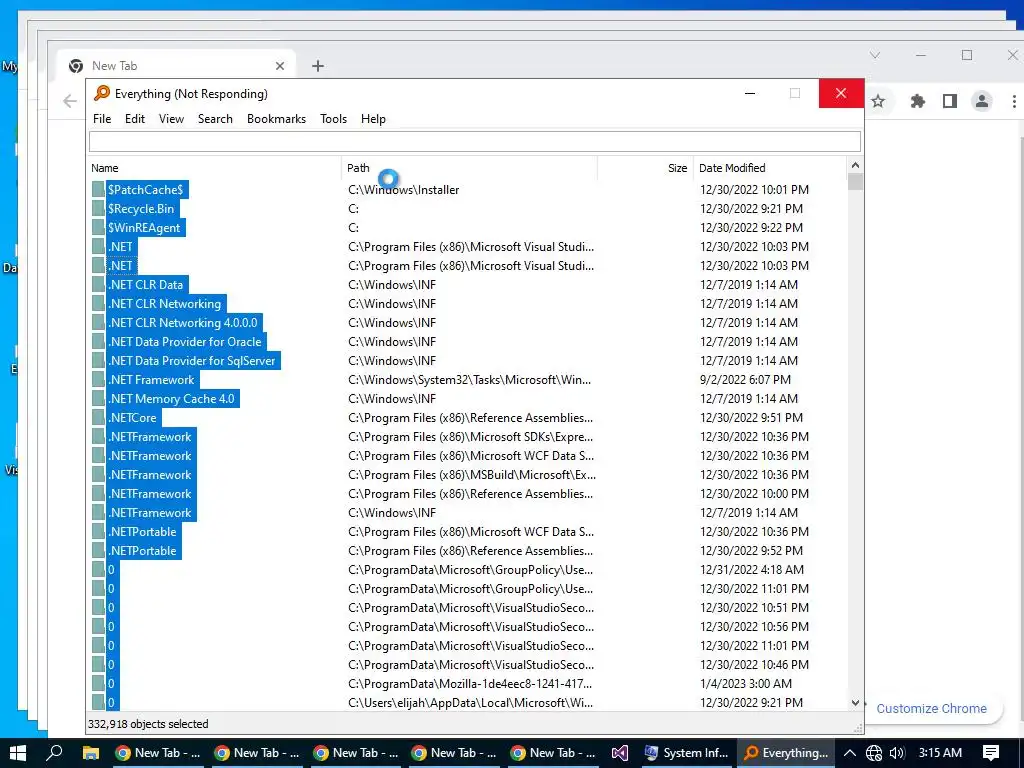Click the folder icon of .NETCore
1024x768 pixels.
(98, 418)
